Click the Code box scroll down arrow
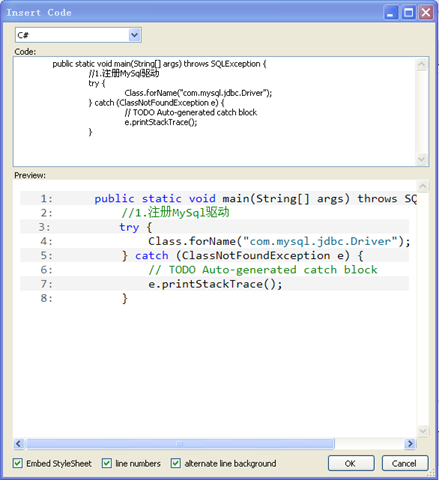This screenshot has height=480, width=439. pos(421,159)
